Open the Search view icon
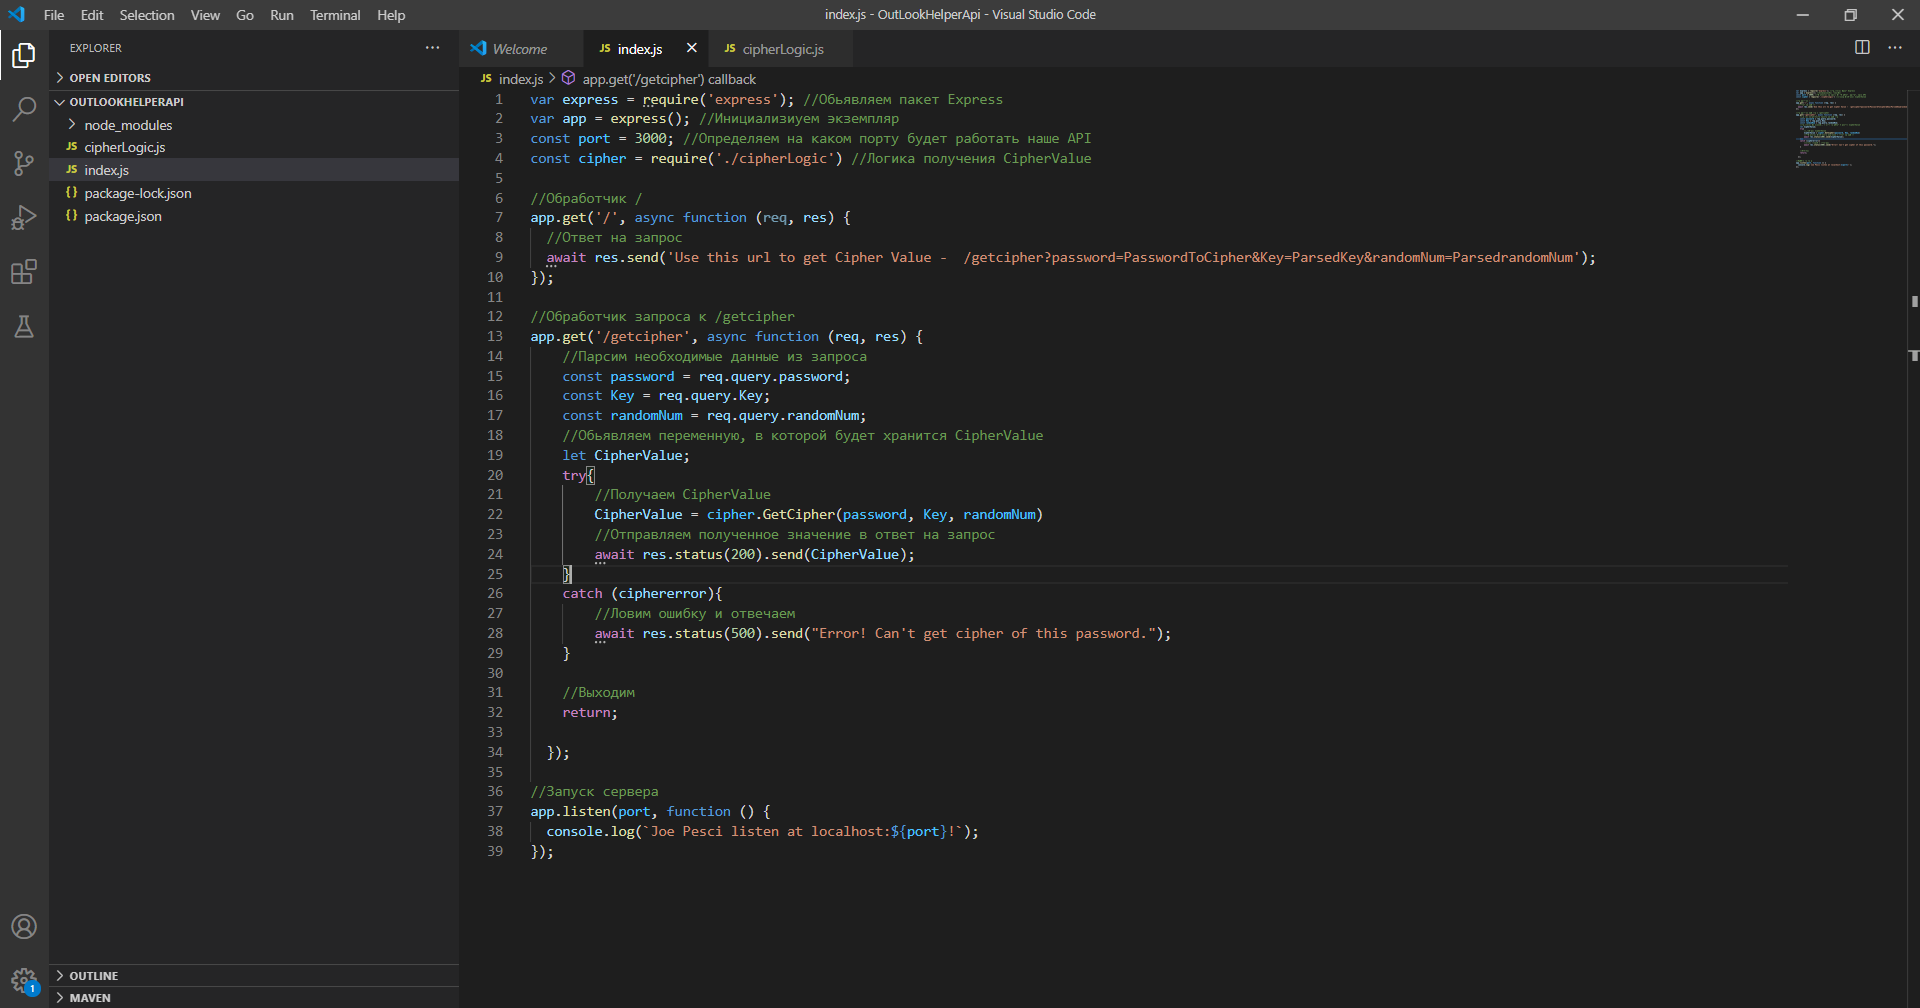Viewport: 1920px width, 1008px height. click(x=24, y=109)
